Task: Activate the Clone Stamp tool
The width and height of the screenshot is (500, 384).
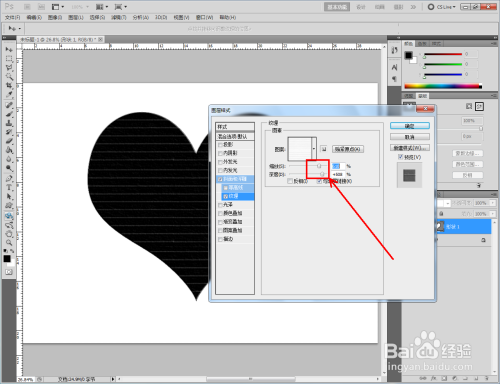Action: tap(9, 123)
